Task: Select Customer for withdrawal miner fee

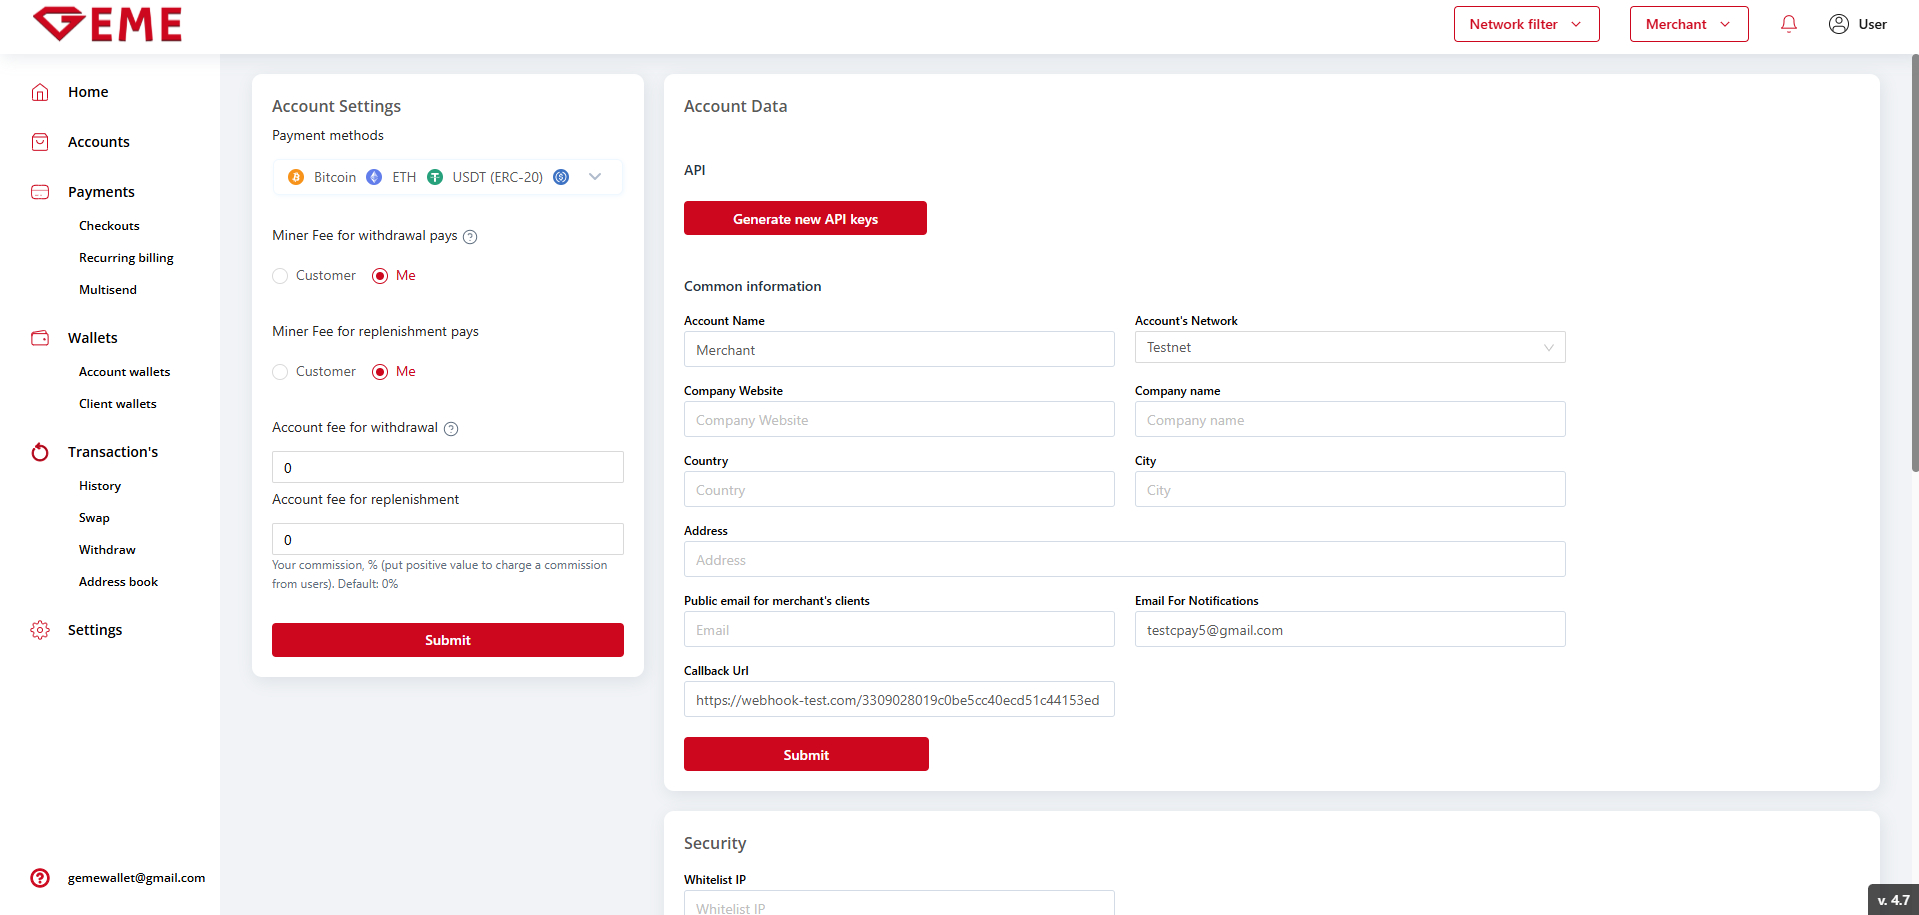Action: coord(280,276)
